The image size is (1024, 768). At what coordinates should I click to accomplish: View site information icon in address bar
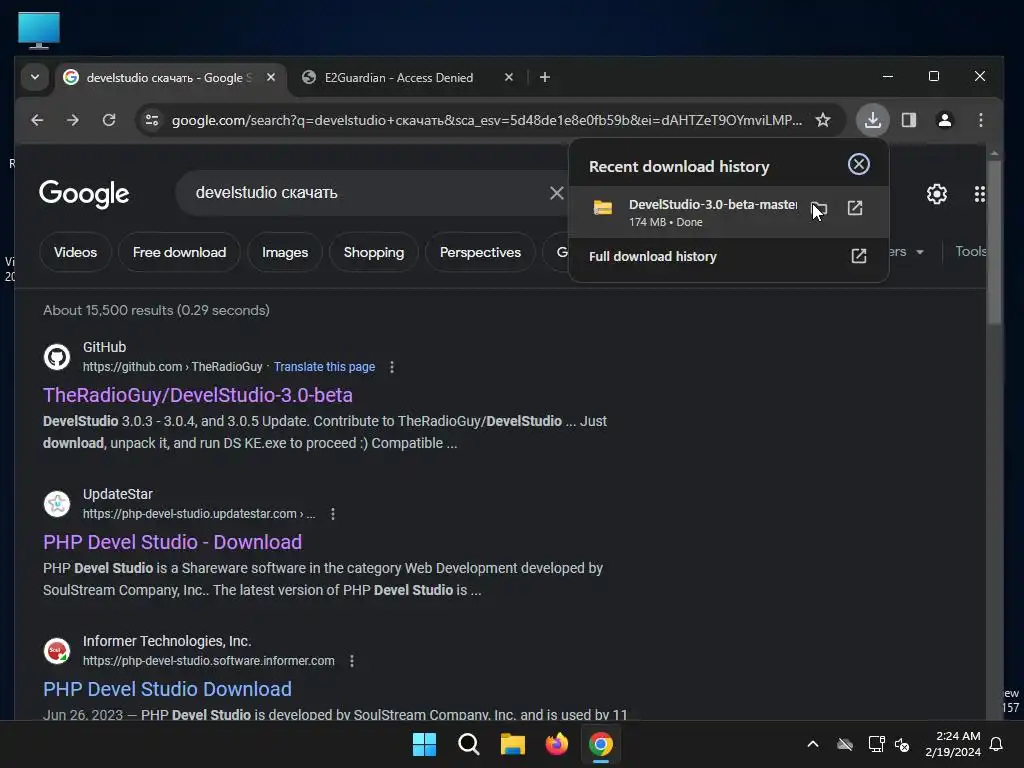click(x=152, y=120)
